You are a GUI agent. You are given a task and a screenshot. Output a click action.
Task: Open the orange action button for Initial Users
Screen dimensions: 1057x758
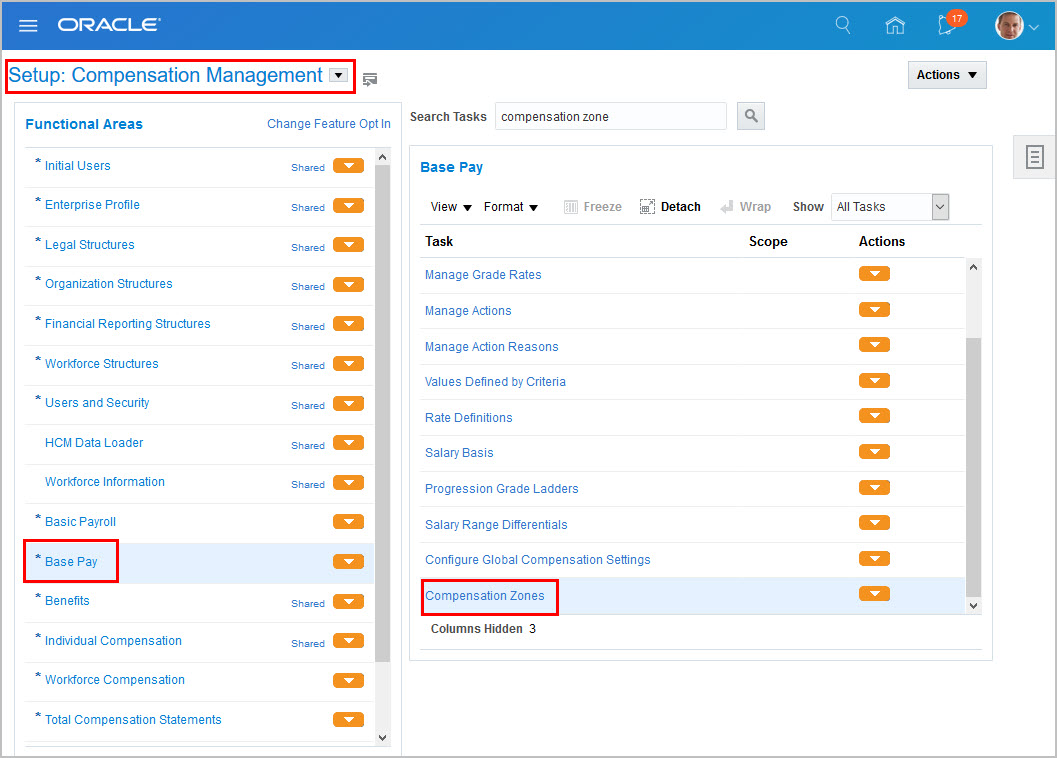click(x=349, y=166)
